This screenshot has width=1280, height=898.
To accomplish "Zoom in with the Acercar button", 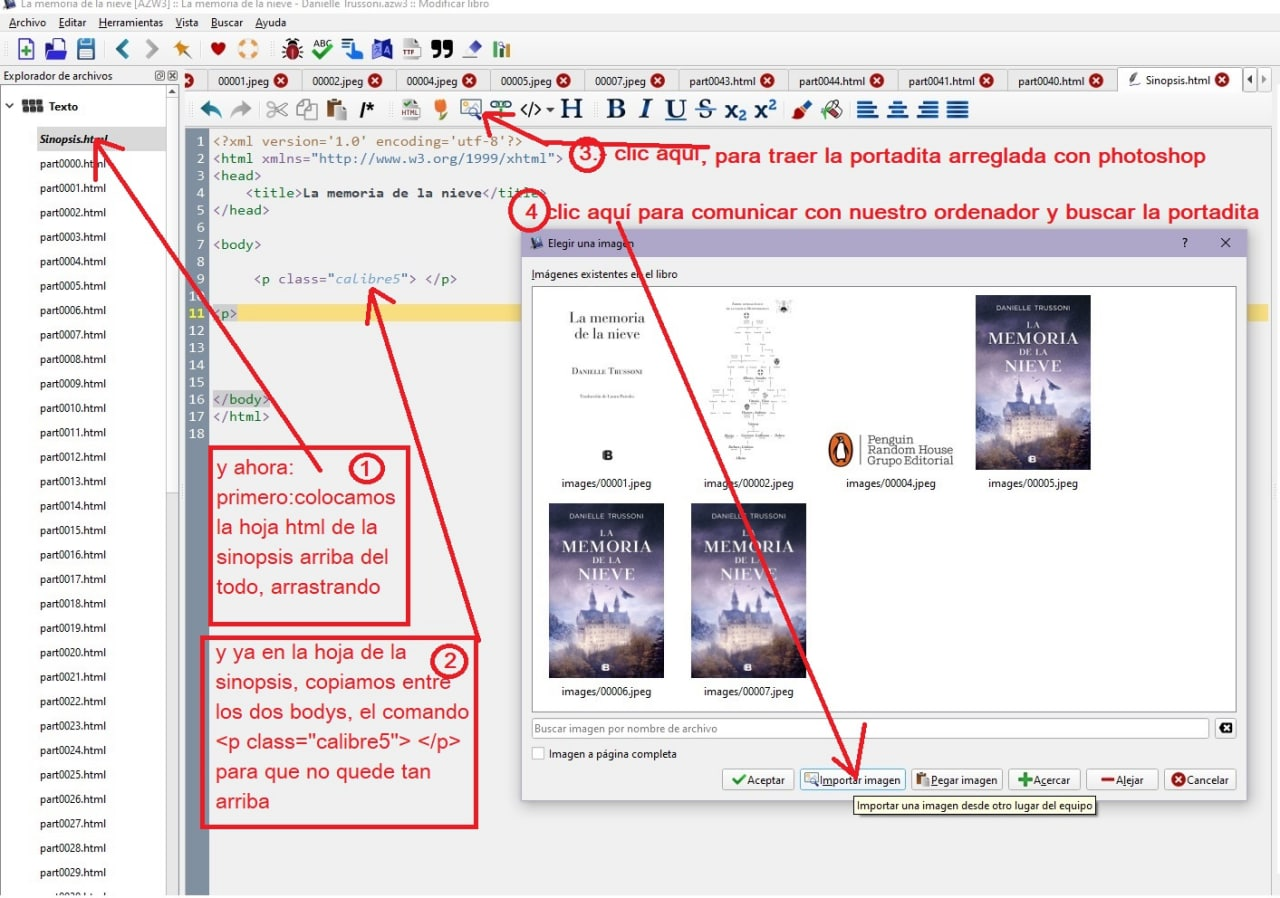I will point(1044,780).
